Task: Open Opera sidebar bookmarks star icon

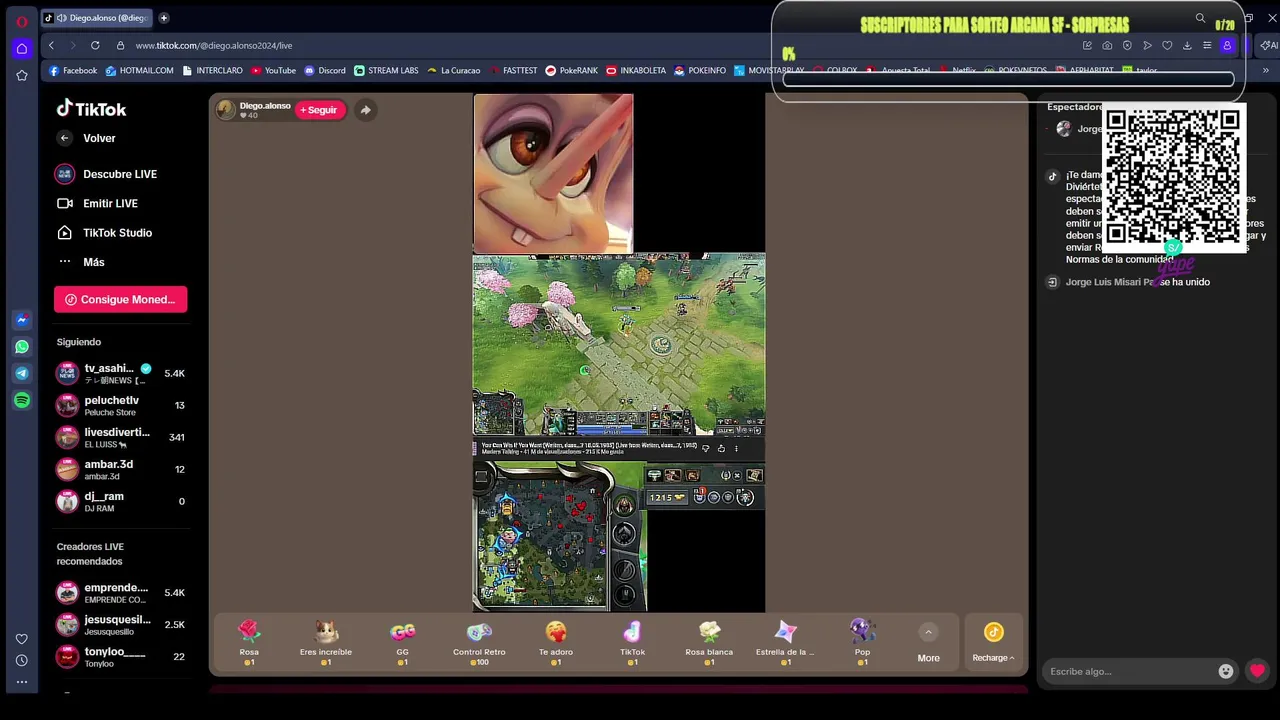Action: (x=21, y=75)
